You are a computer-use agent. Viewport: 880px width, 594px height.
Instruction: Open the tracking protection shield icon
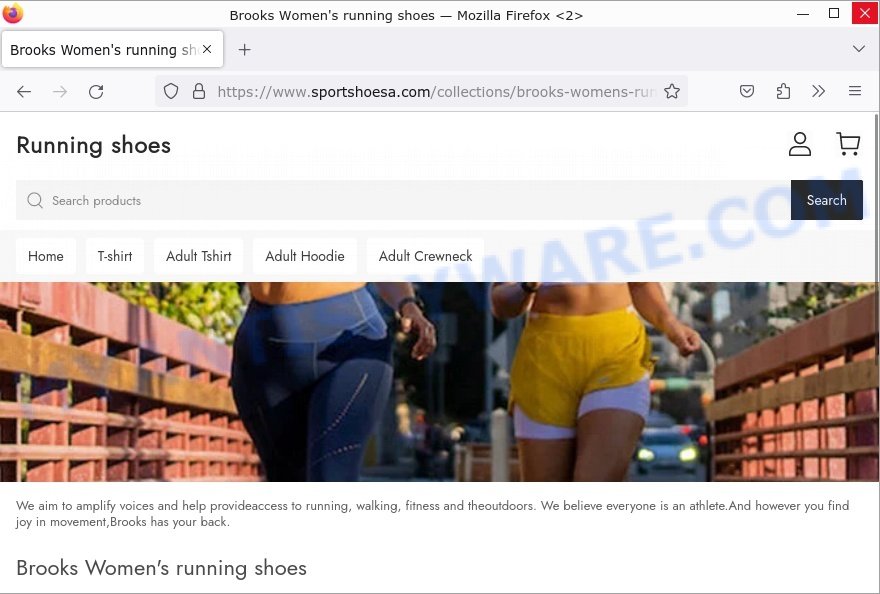pyautogui.click(x=171, y=91)
